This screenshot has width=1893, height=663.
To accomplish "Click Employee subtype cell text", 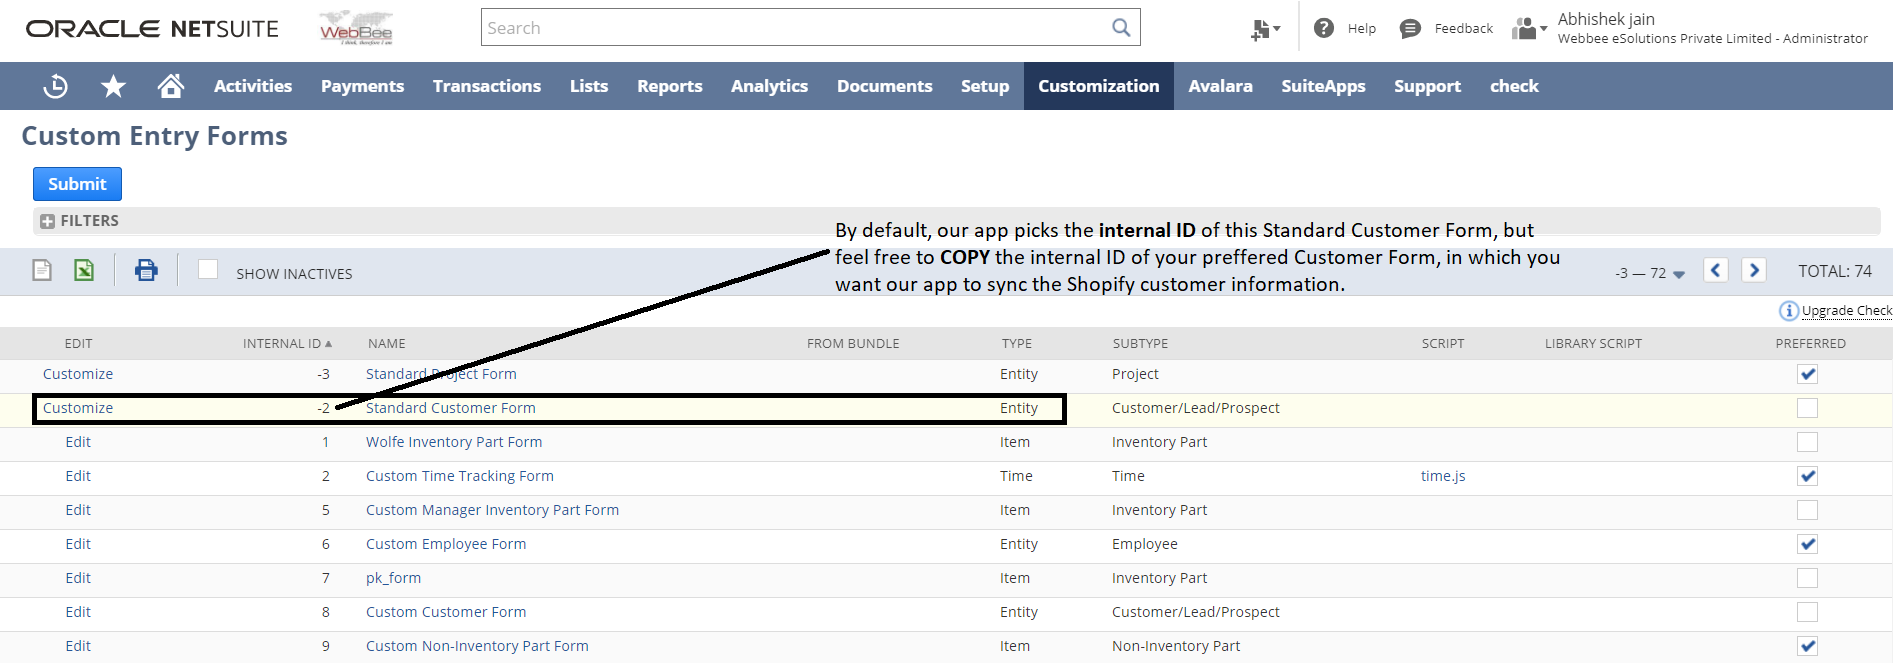I will [1145, 544].
